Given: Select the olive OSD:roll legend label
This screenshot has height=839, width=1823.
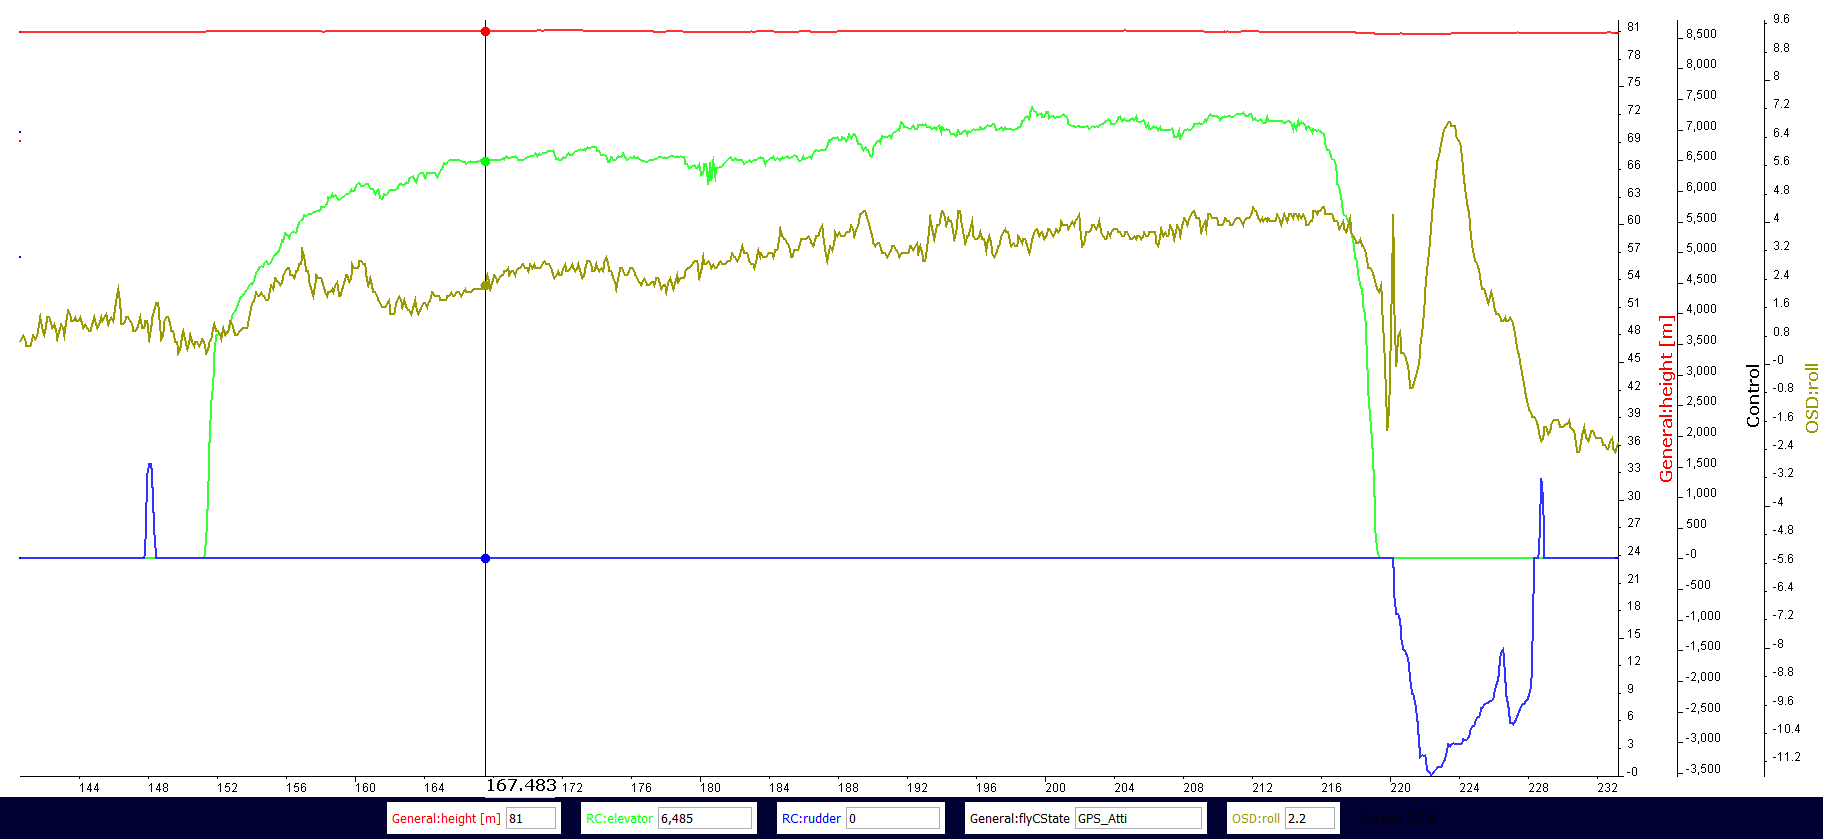Looking at the screenshot, I should [x=1256, y=818].
